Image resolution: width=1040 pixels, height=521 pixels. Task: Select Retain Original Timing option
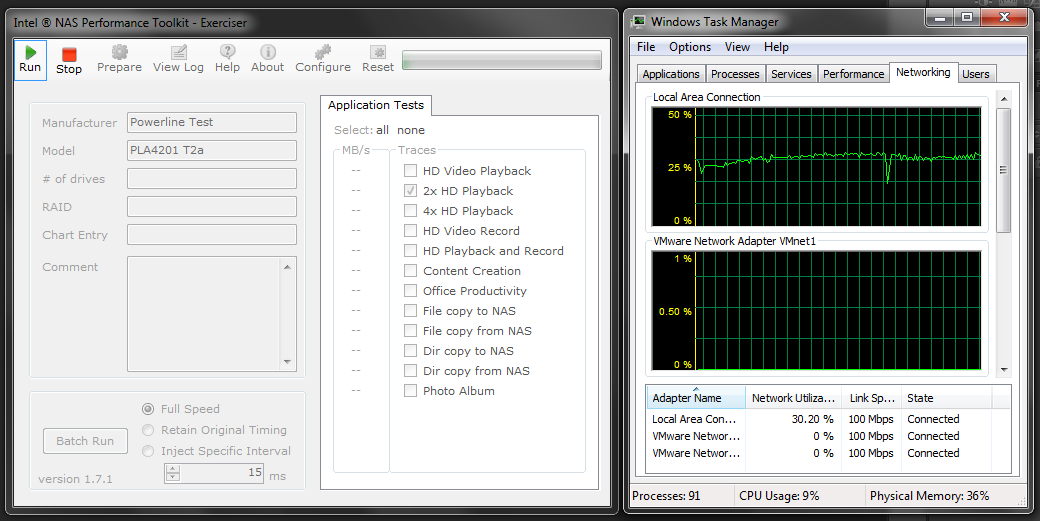[x=149, y=430]
